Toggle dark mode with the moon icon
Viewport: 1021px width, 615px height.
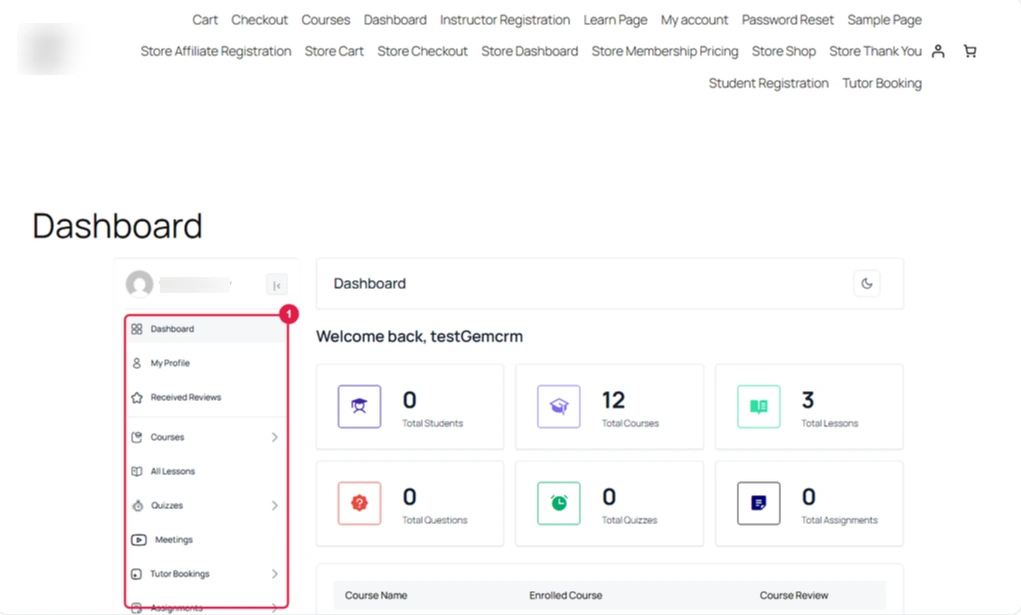(x=867, y=283)
